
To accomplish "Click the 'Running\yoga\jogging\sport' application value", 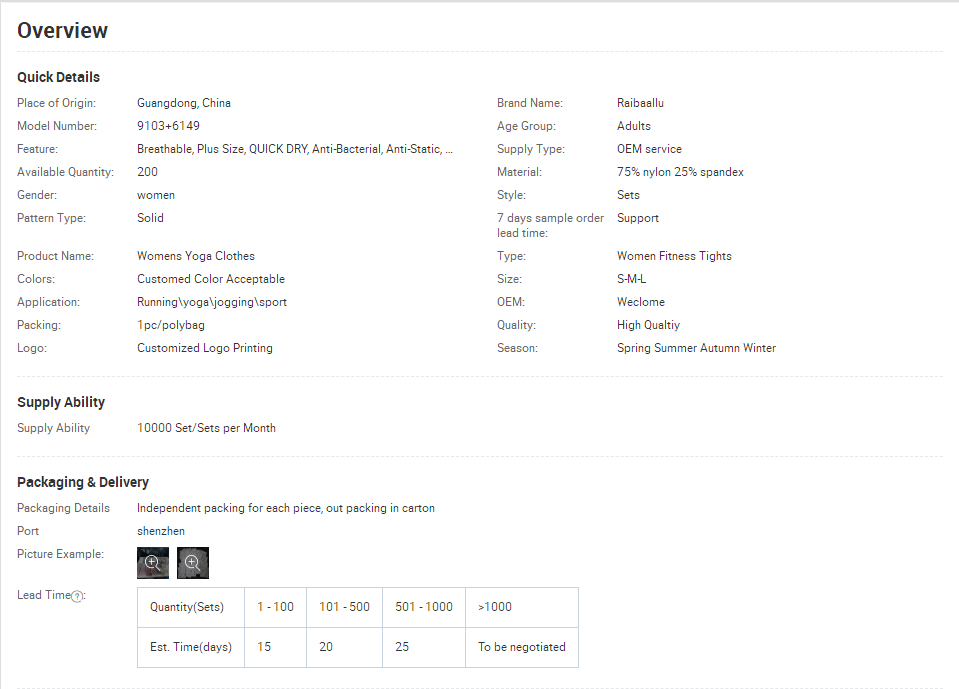I will tap(212, 302).
